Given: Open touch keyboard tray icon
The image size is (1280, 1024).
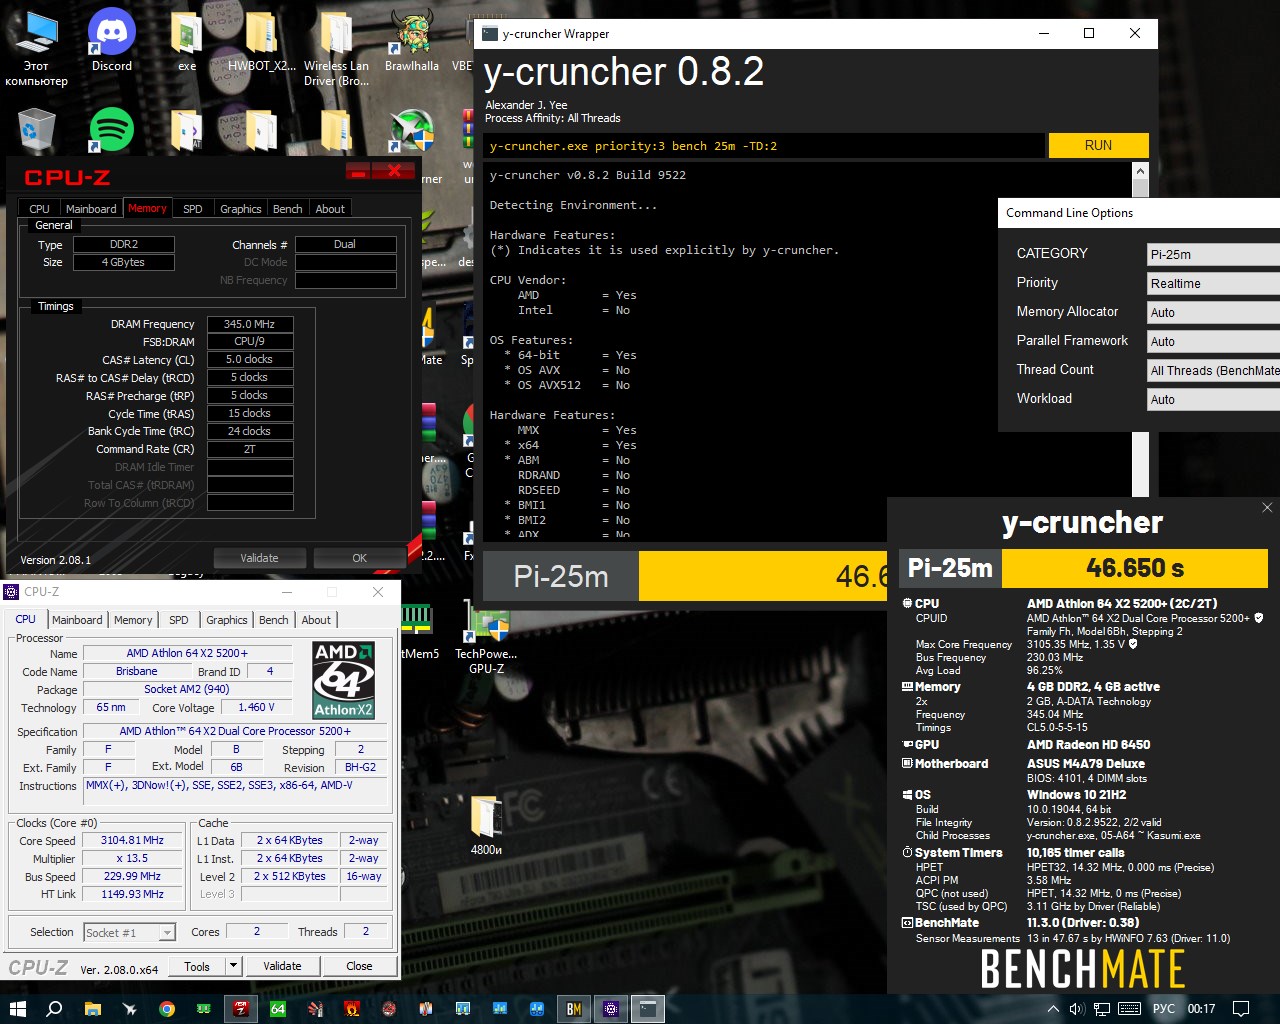Looking at the screenshot, I should tap(1130, 1008).
